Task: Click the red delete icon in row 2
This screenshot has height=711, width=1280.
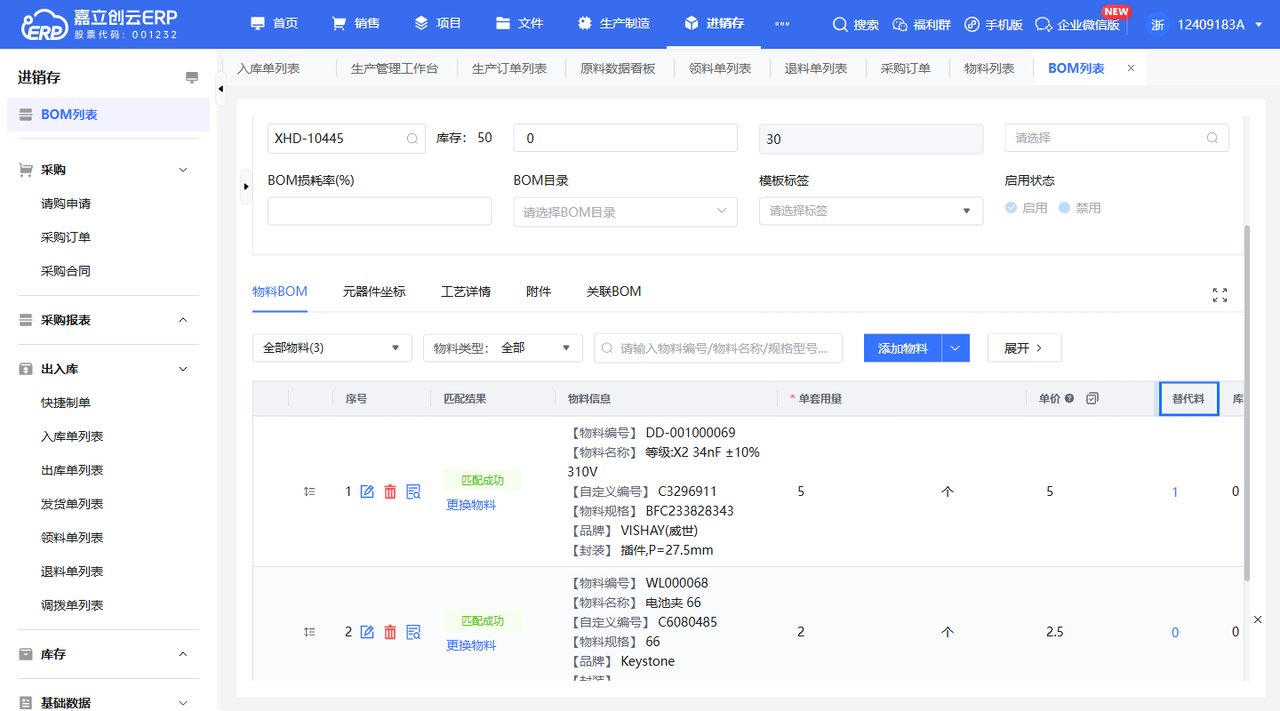Action: 390,632
